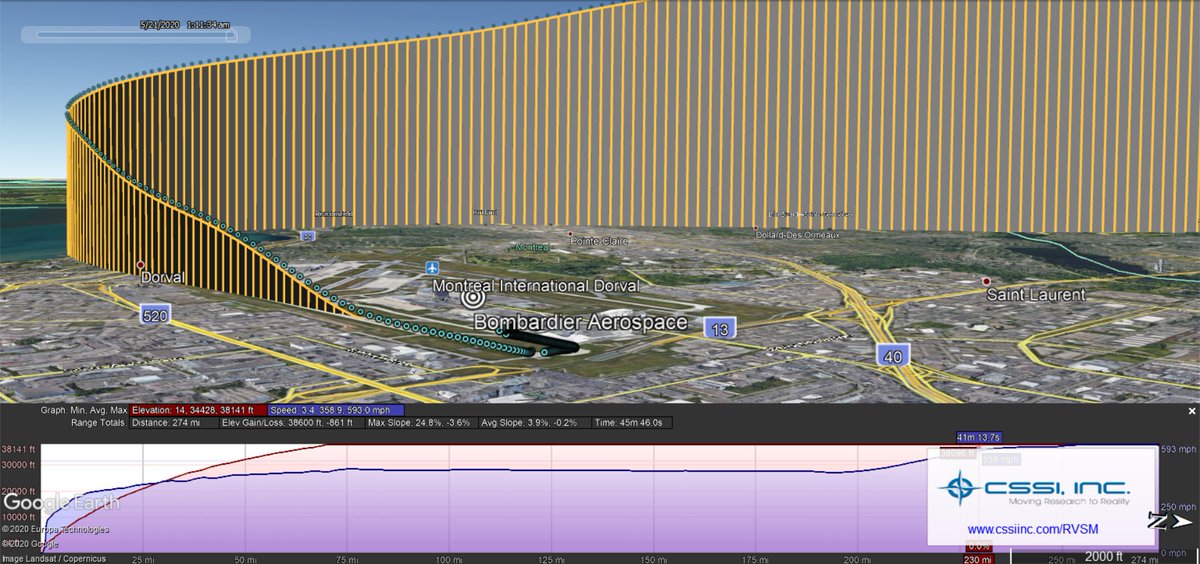Screen dimensions: 1200x564
Task: Close the elevation profile panel
Action: coord(1191,411)
